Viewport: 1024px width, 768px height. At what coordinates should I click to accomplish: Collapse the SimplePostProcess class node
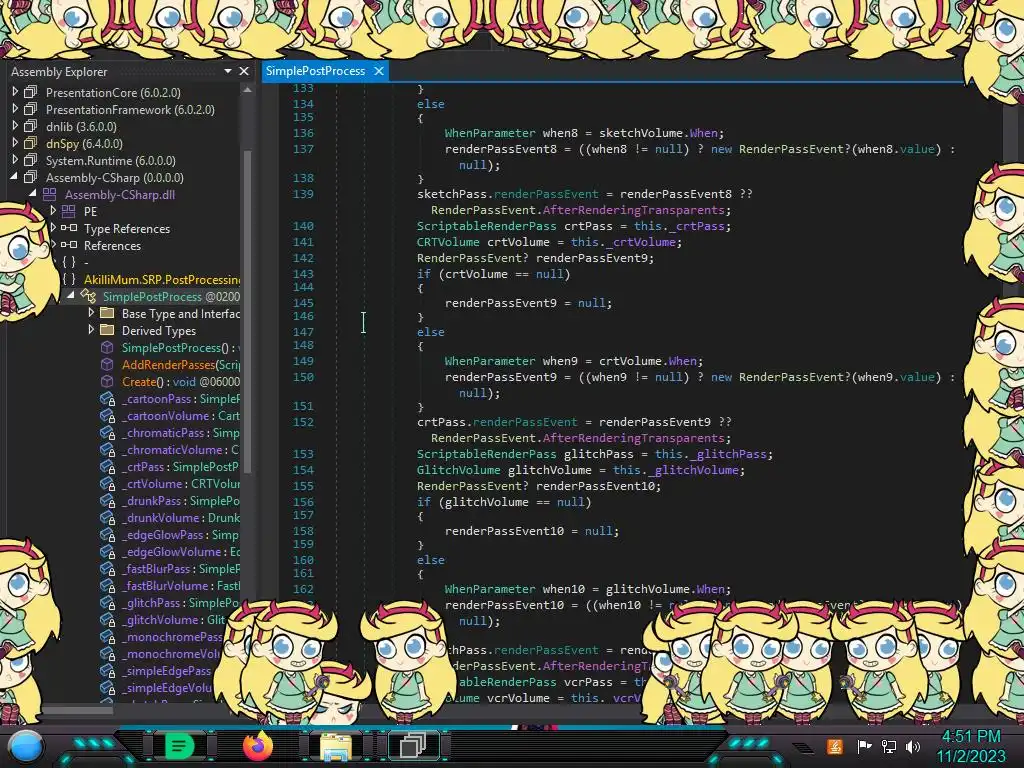pyautogui.click(x=71, y=296)
